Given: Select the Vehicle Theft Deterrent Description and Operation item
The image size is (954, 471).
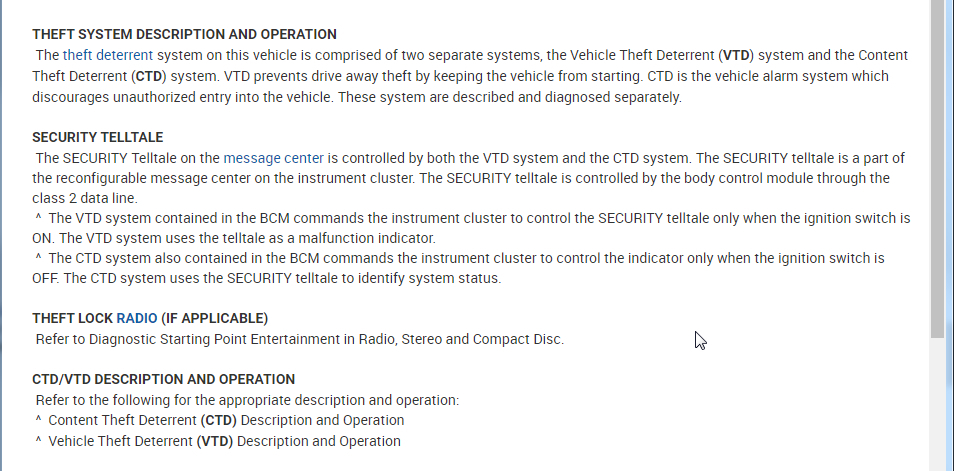Looking at the screenshot, I should tap(224, 441).
